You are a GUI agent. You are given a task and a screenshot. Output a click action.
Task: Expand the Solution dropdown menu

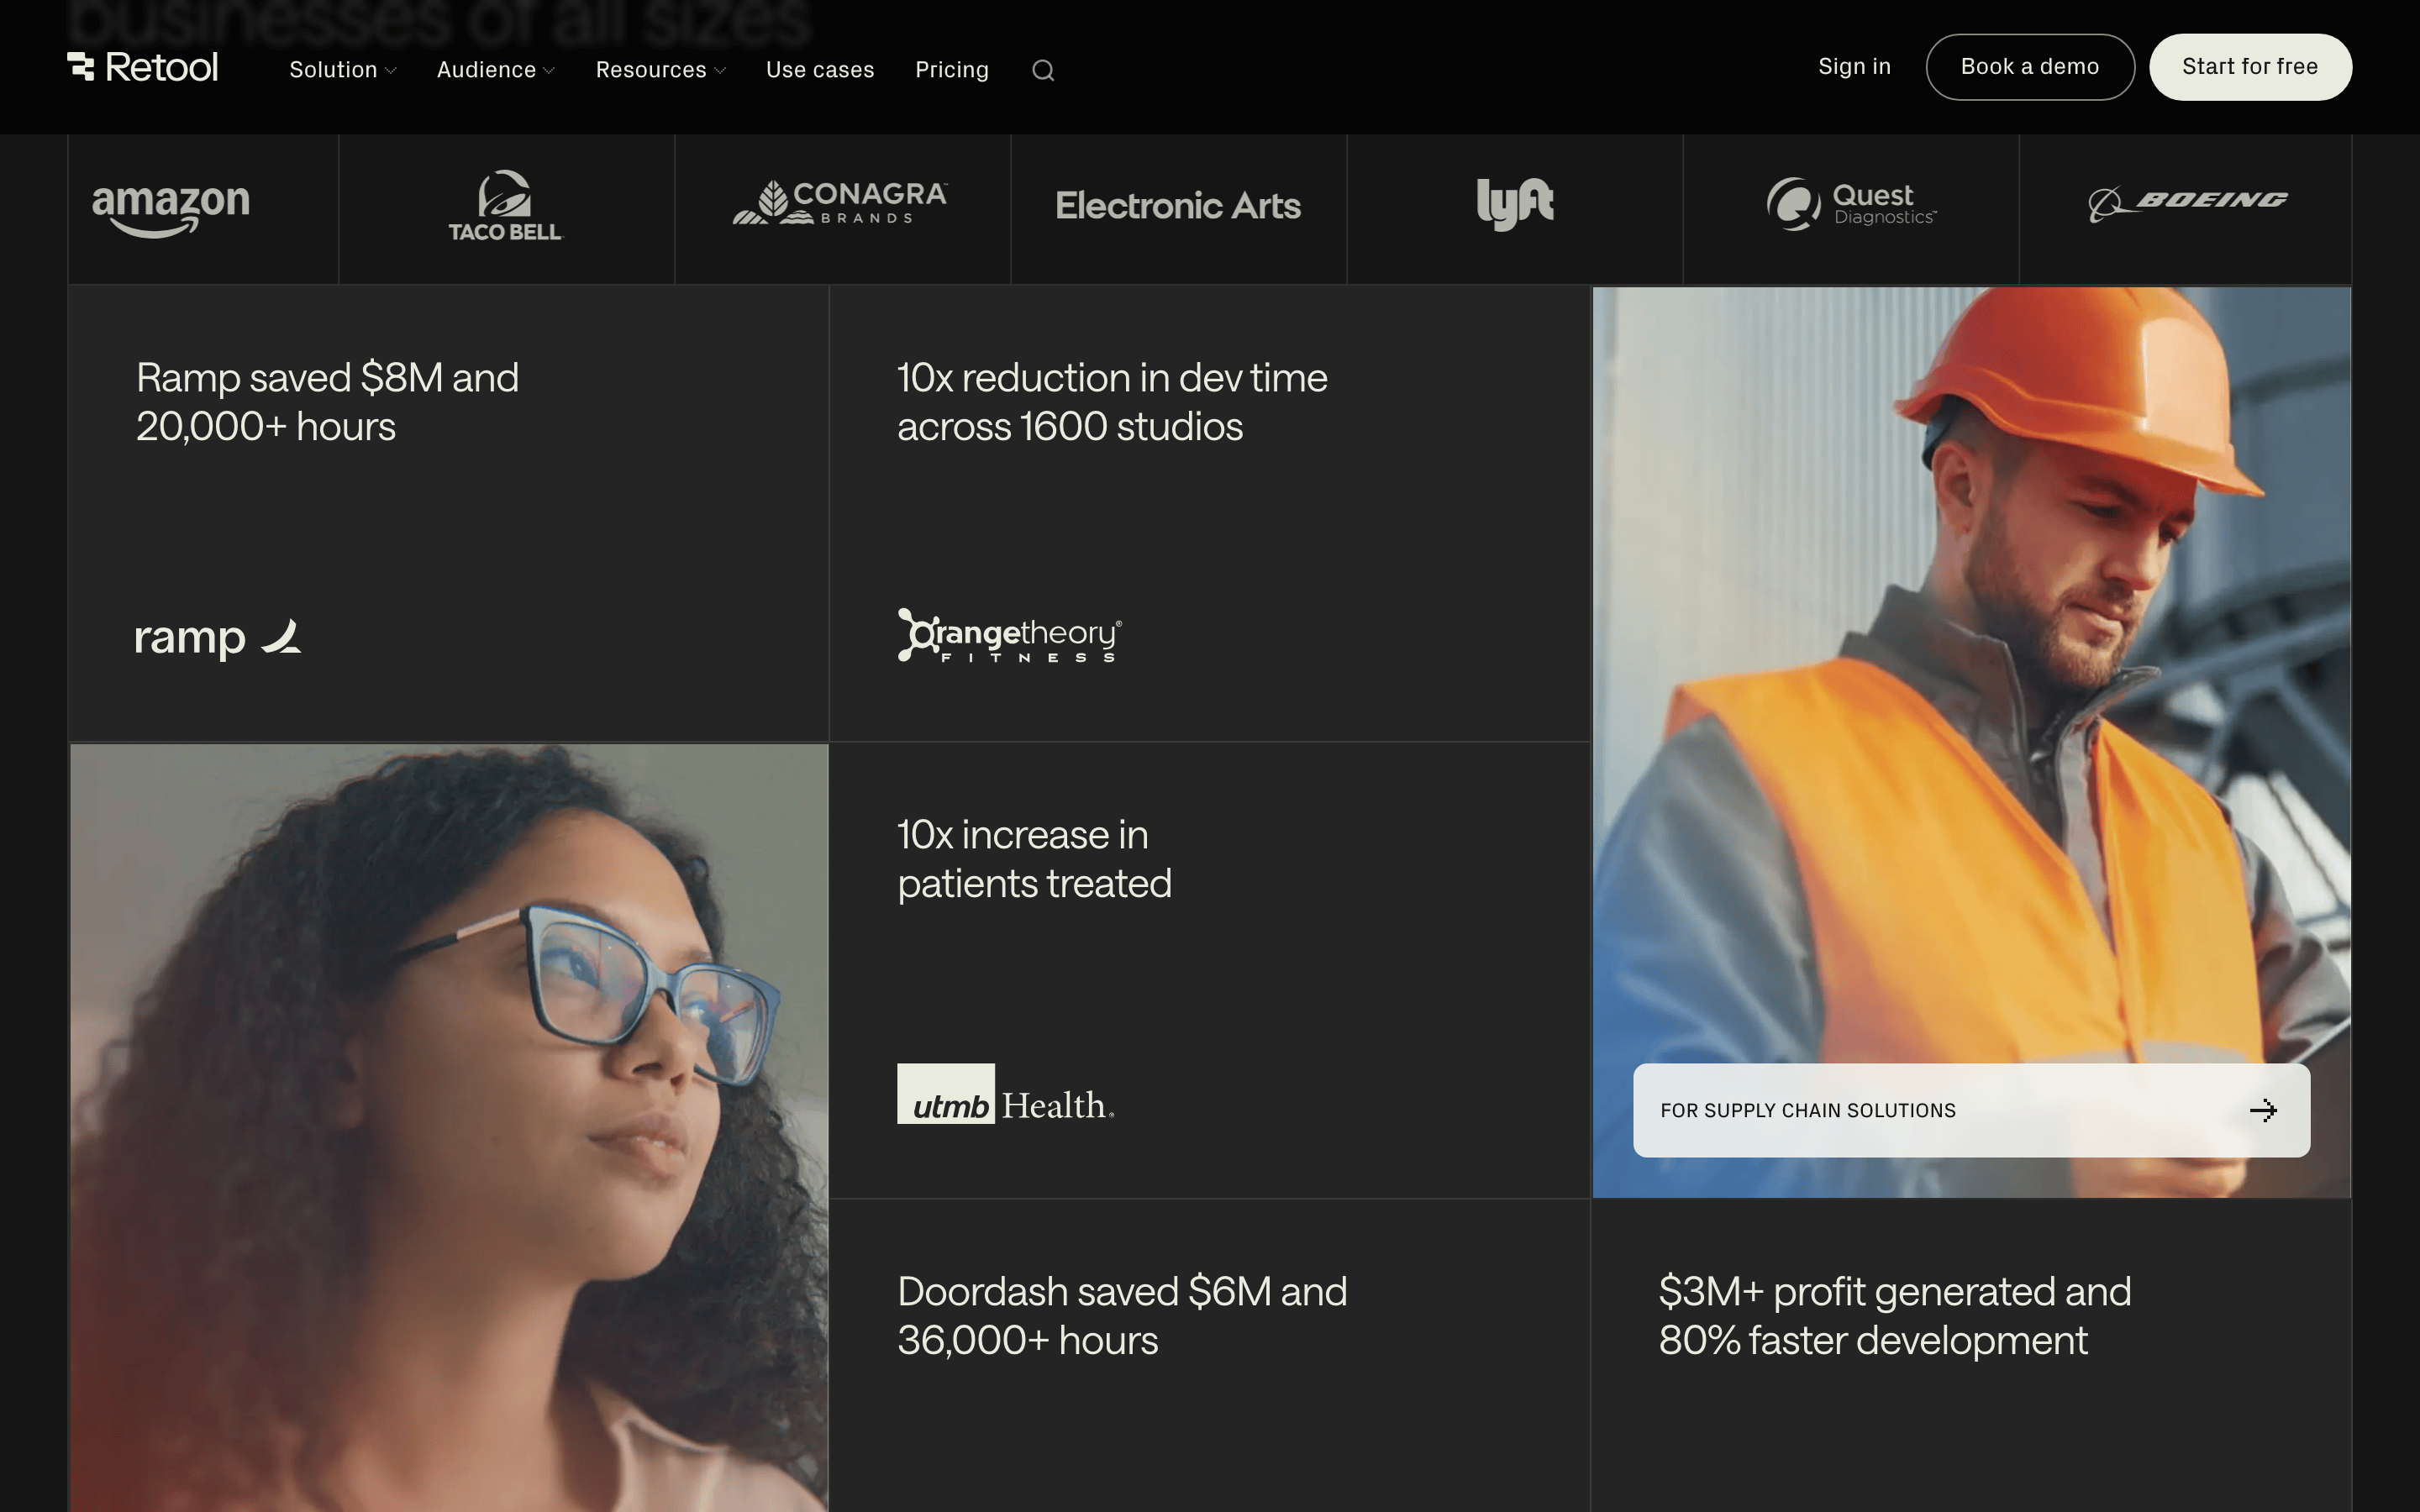point(343,70)
